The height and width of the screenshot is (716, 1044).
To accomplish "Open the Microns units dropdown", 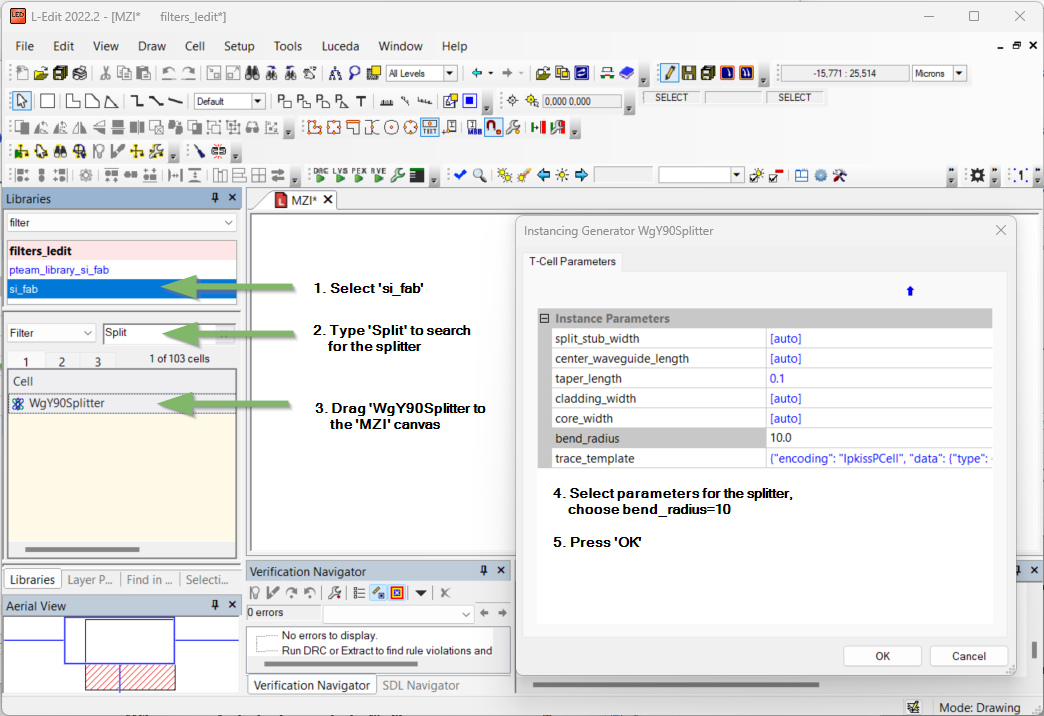I will pyautogui.click(x=960, y=73).
